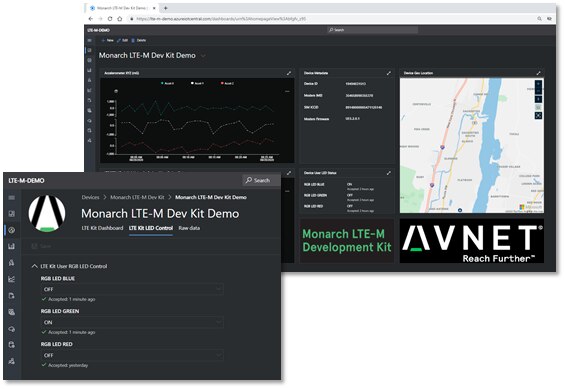Go back using browser back arrow
Screen dimensions: 565x389
pos(91,19)
